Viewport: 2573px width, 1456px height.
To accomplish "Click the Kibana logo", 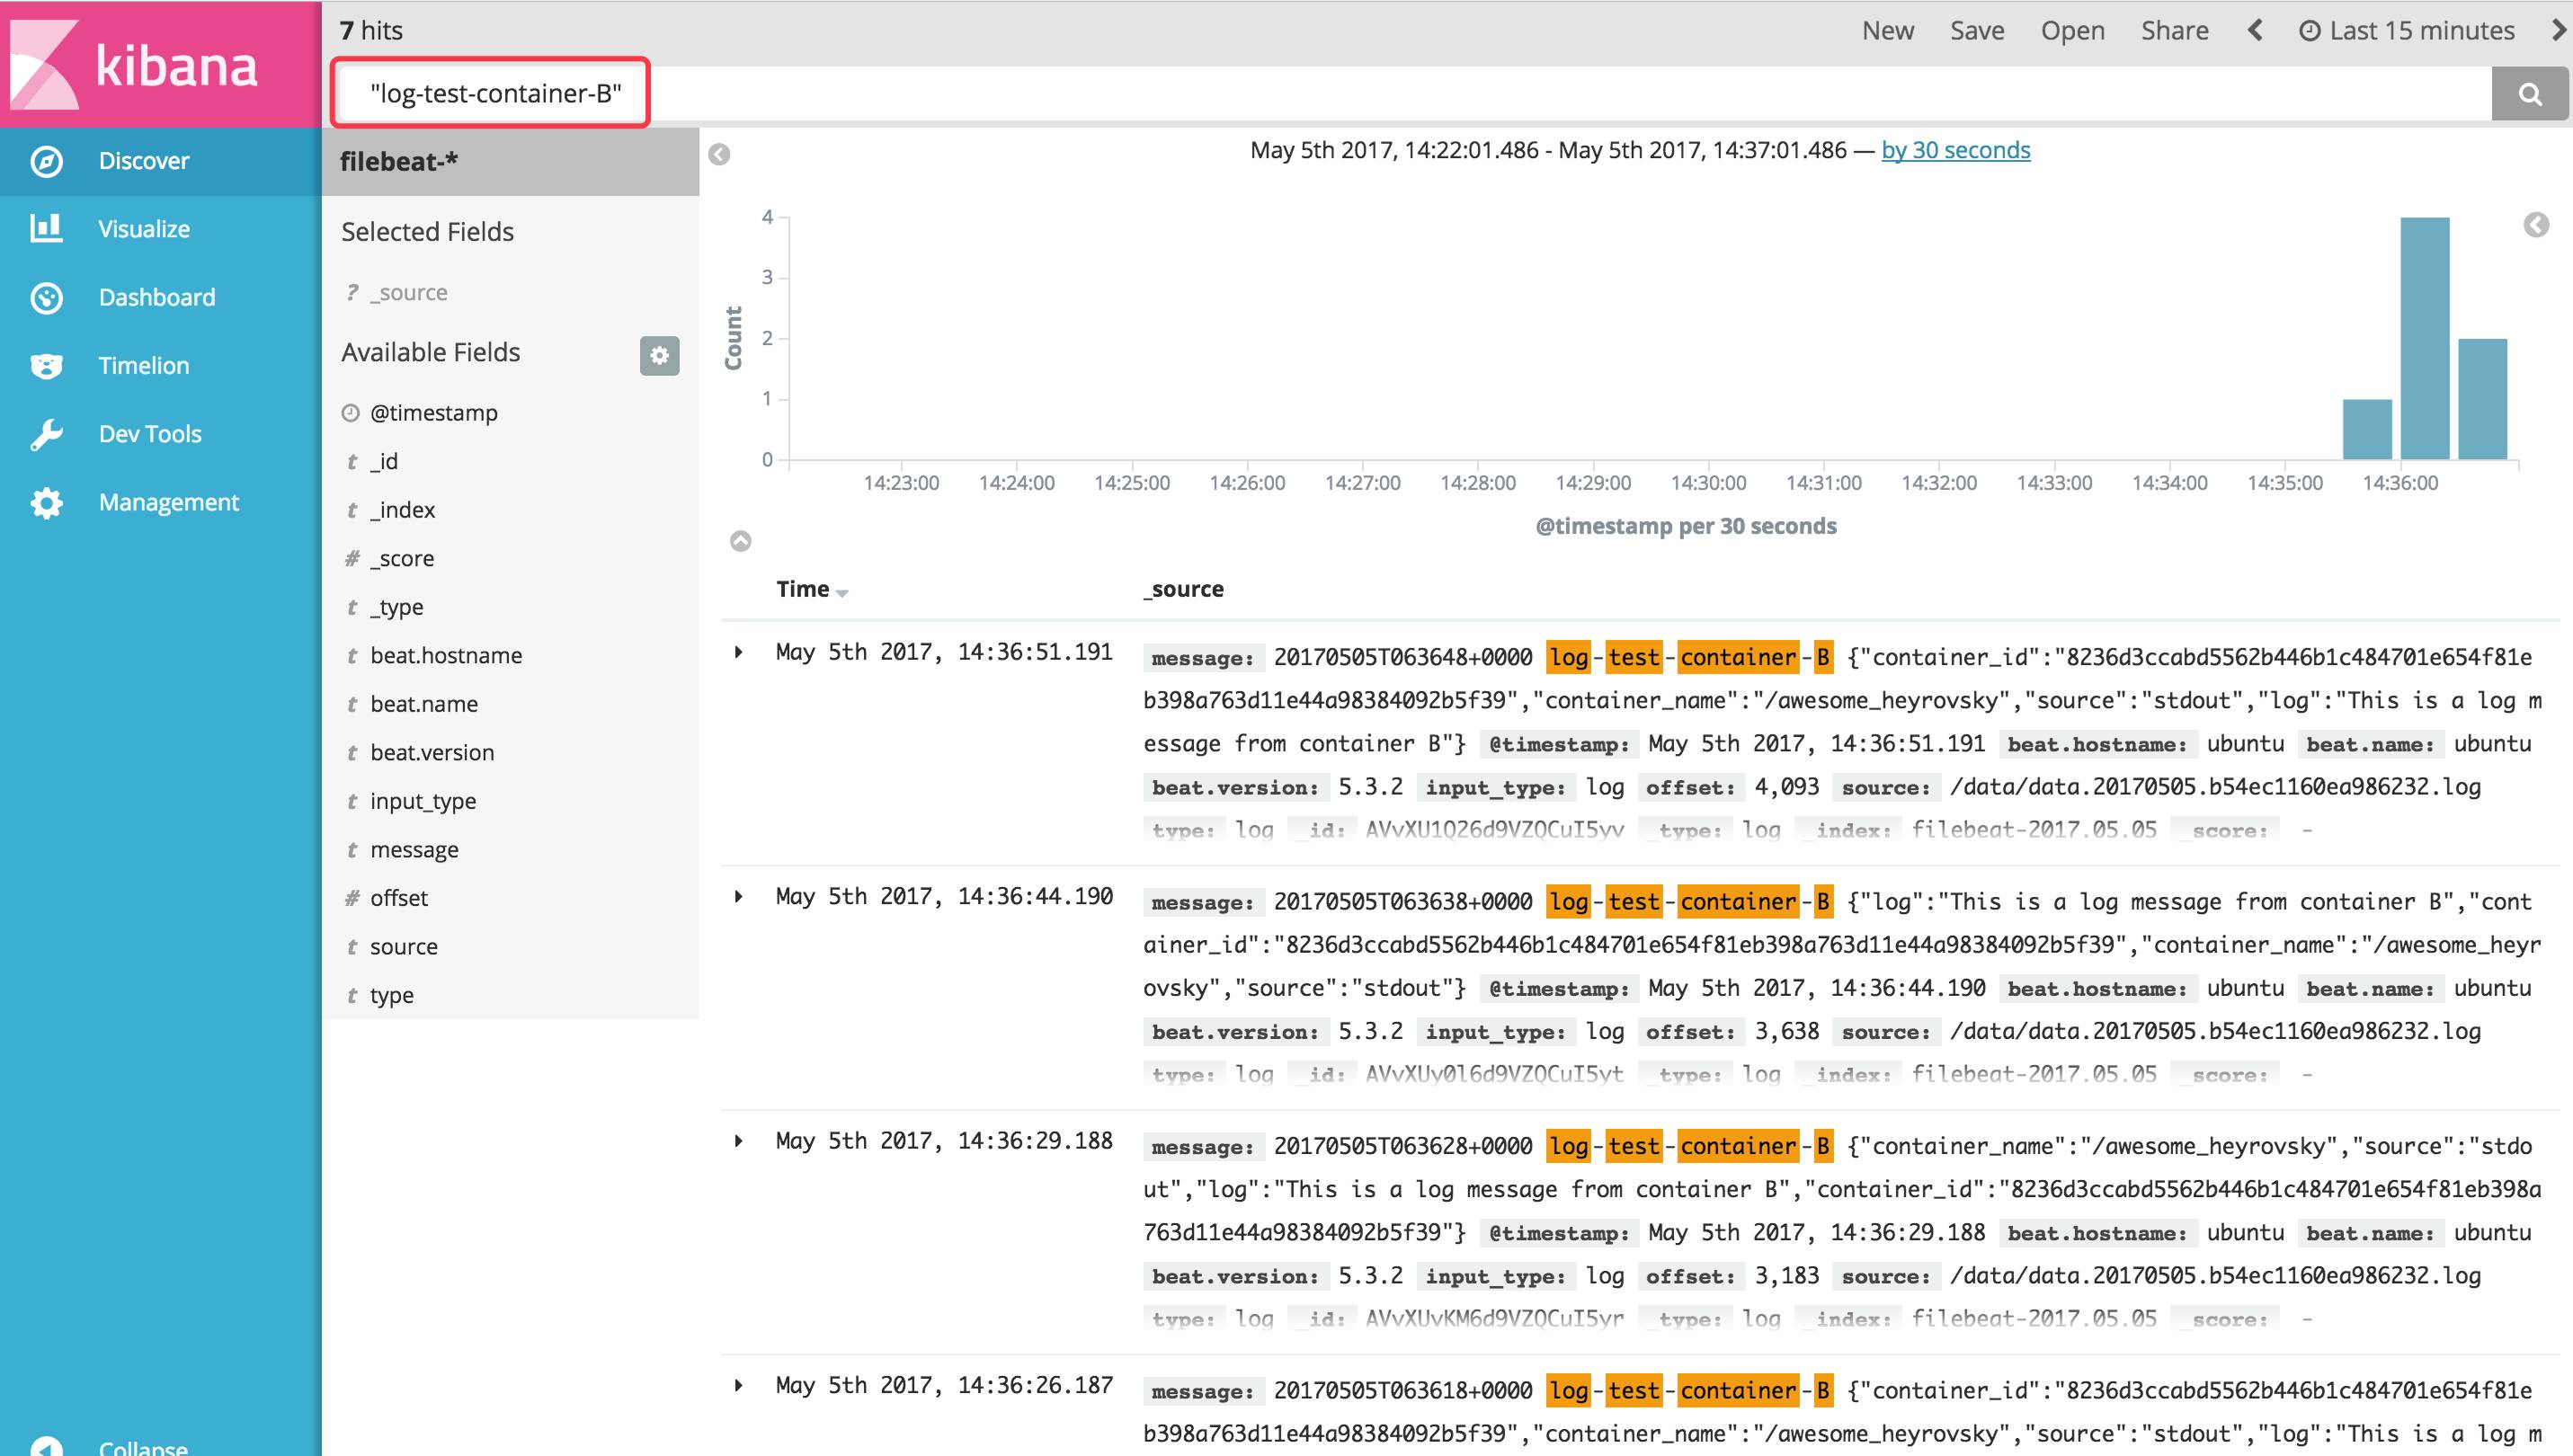I will (160, 65).
